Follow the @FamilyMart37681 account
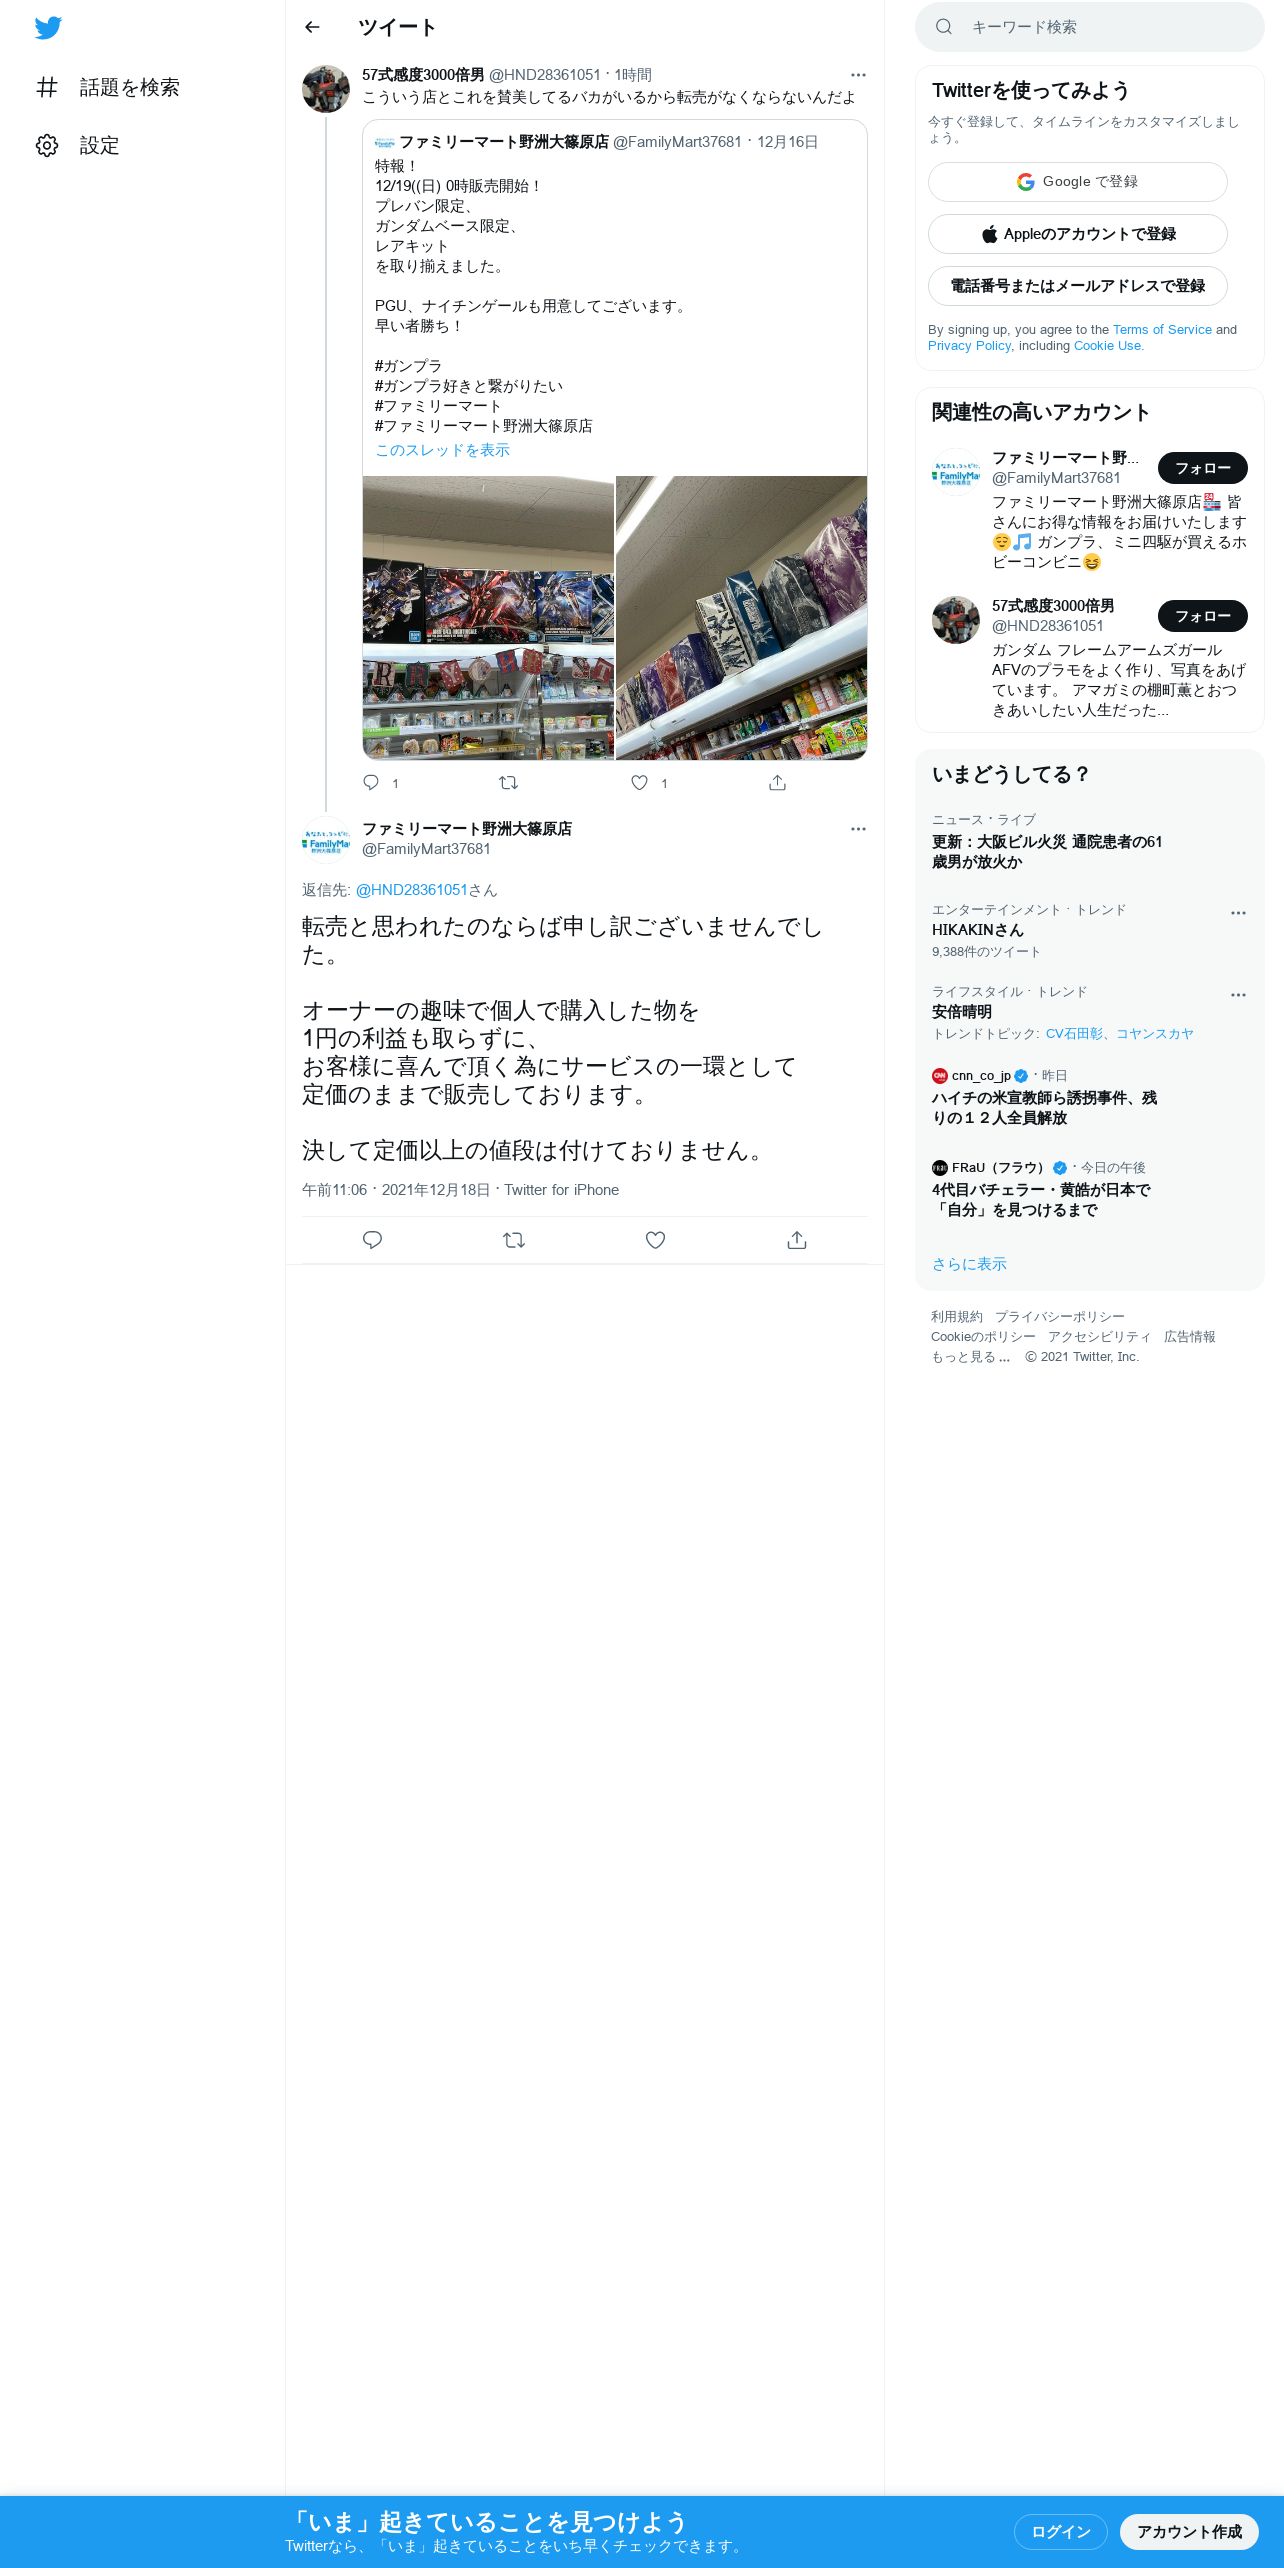 tap(1203, 468)
